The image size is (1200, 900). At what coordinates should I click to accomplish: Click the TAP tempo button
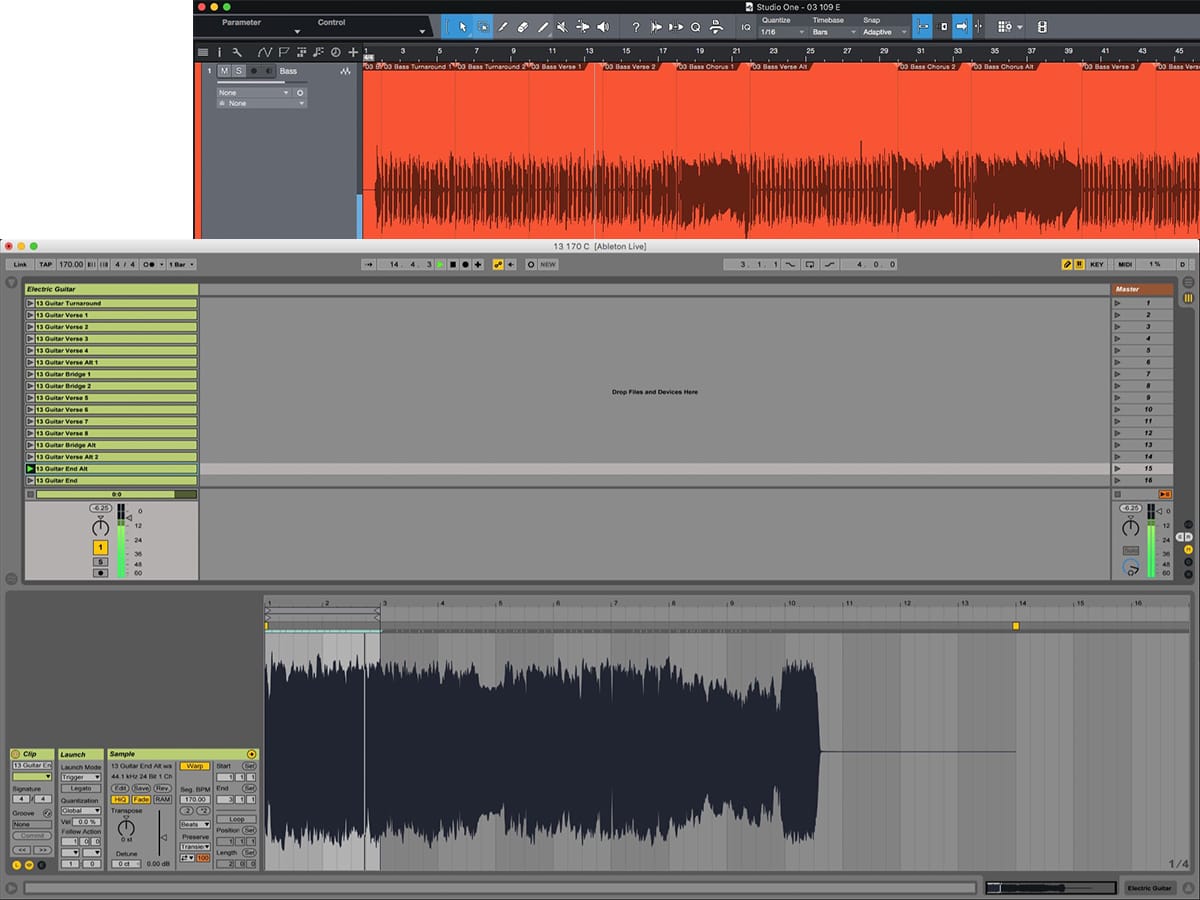[x=46, y=265]
